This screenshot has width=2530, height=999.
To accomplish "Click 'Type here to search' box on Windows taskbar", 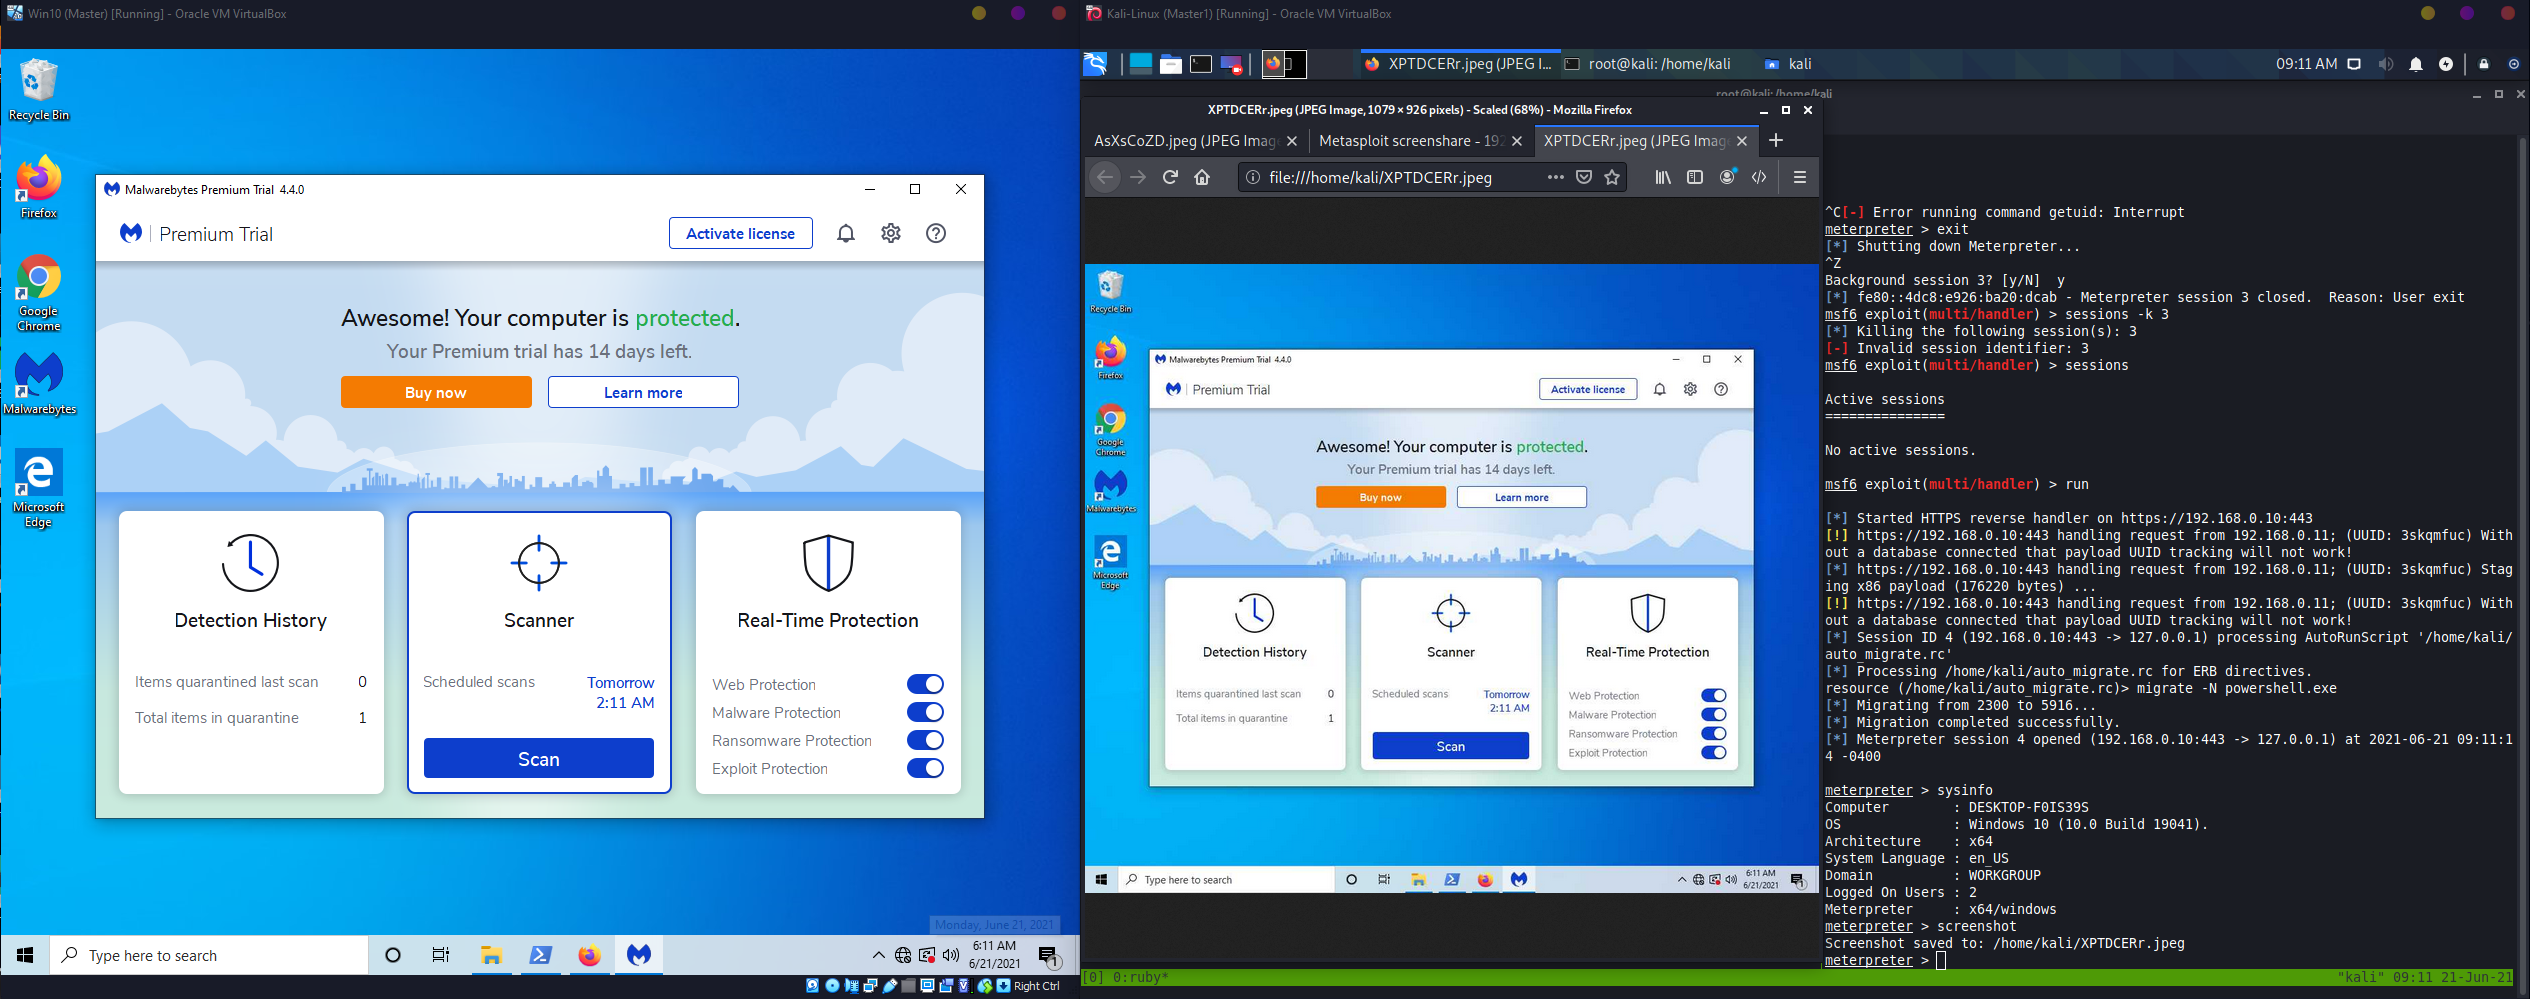I will [209, 955].
